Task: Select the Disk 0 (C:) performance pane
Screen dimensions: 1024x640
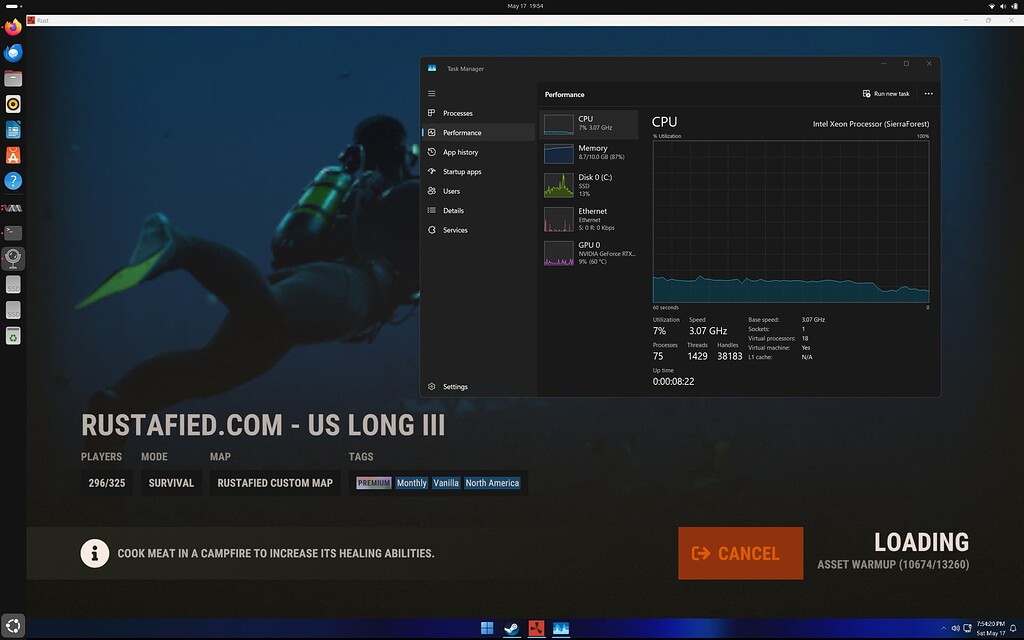Action: pyautogui.click(x=588, y=185)
